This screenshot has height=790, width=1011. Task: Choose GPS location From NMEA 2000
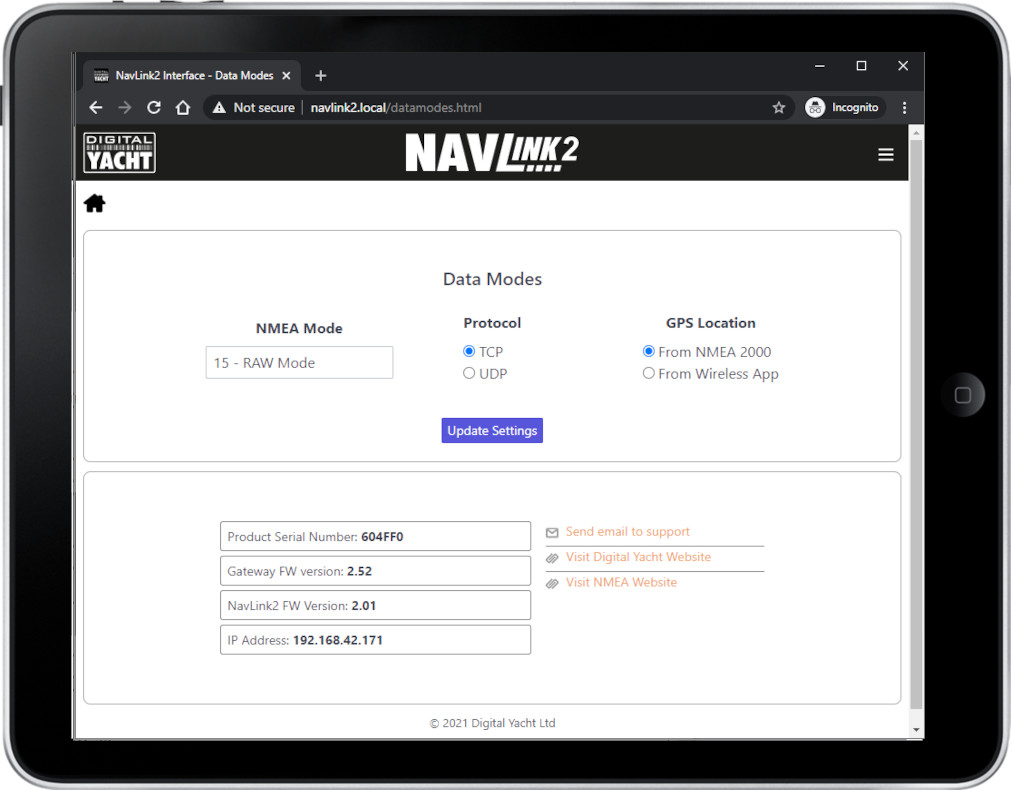coord(649,352)
